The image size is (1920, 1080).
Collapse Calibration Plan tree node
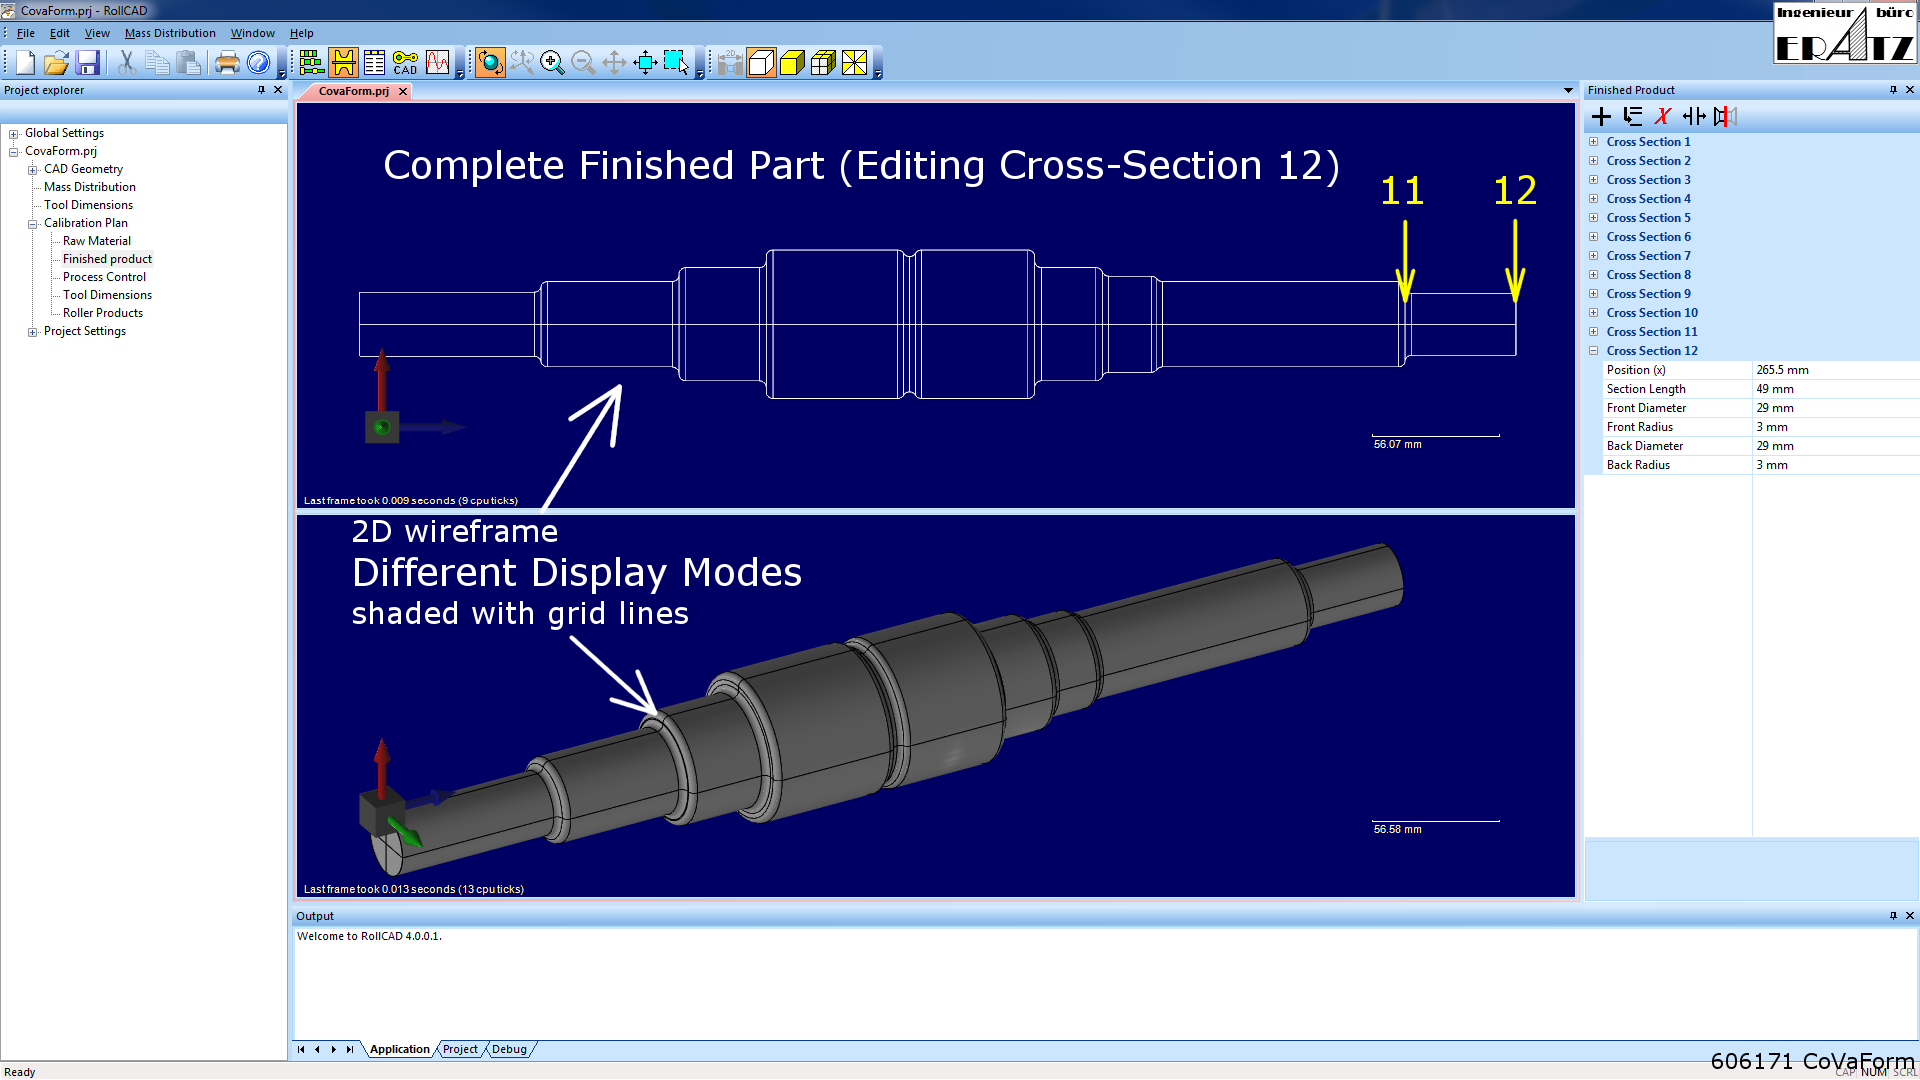33,224
